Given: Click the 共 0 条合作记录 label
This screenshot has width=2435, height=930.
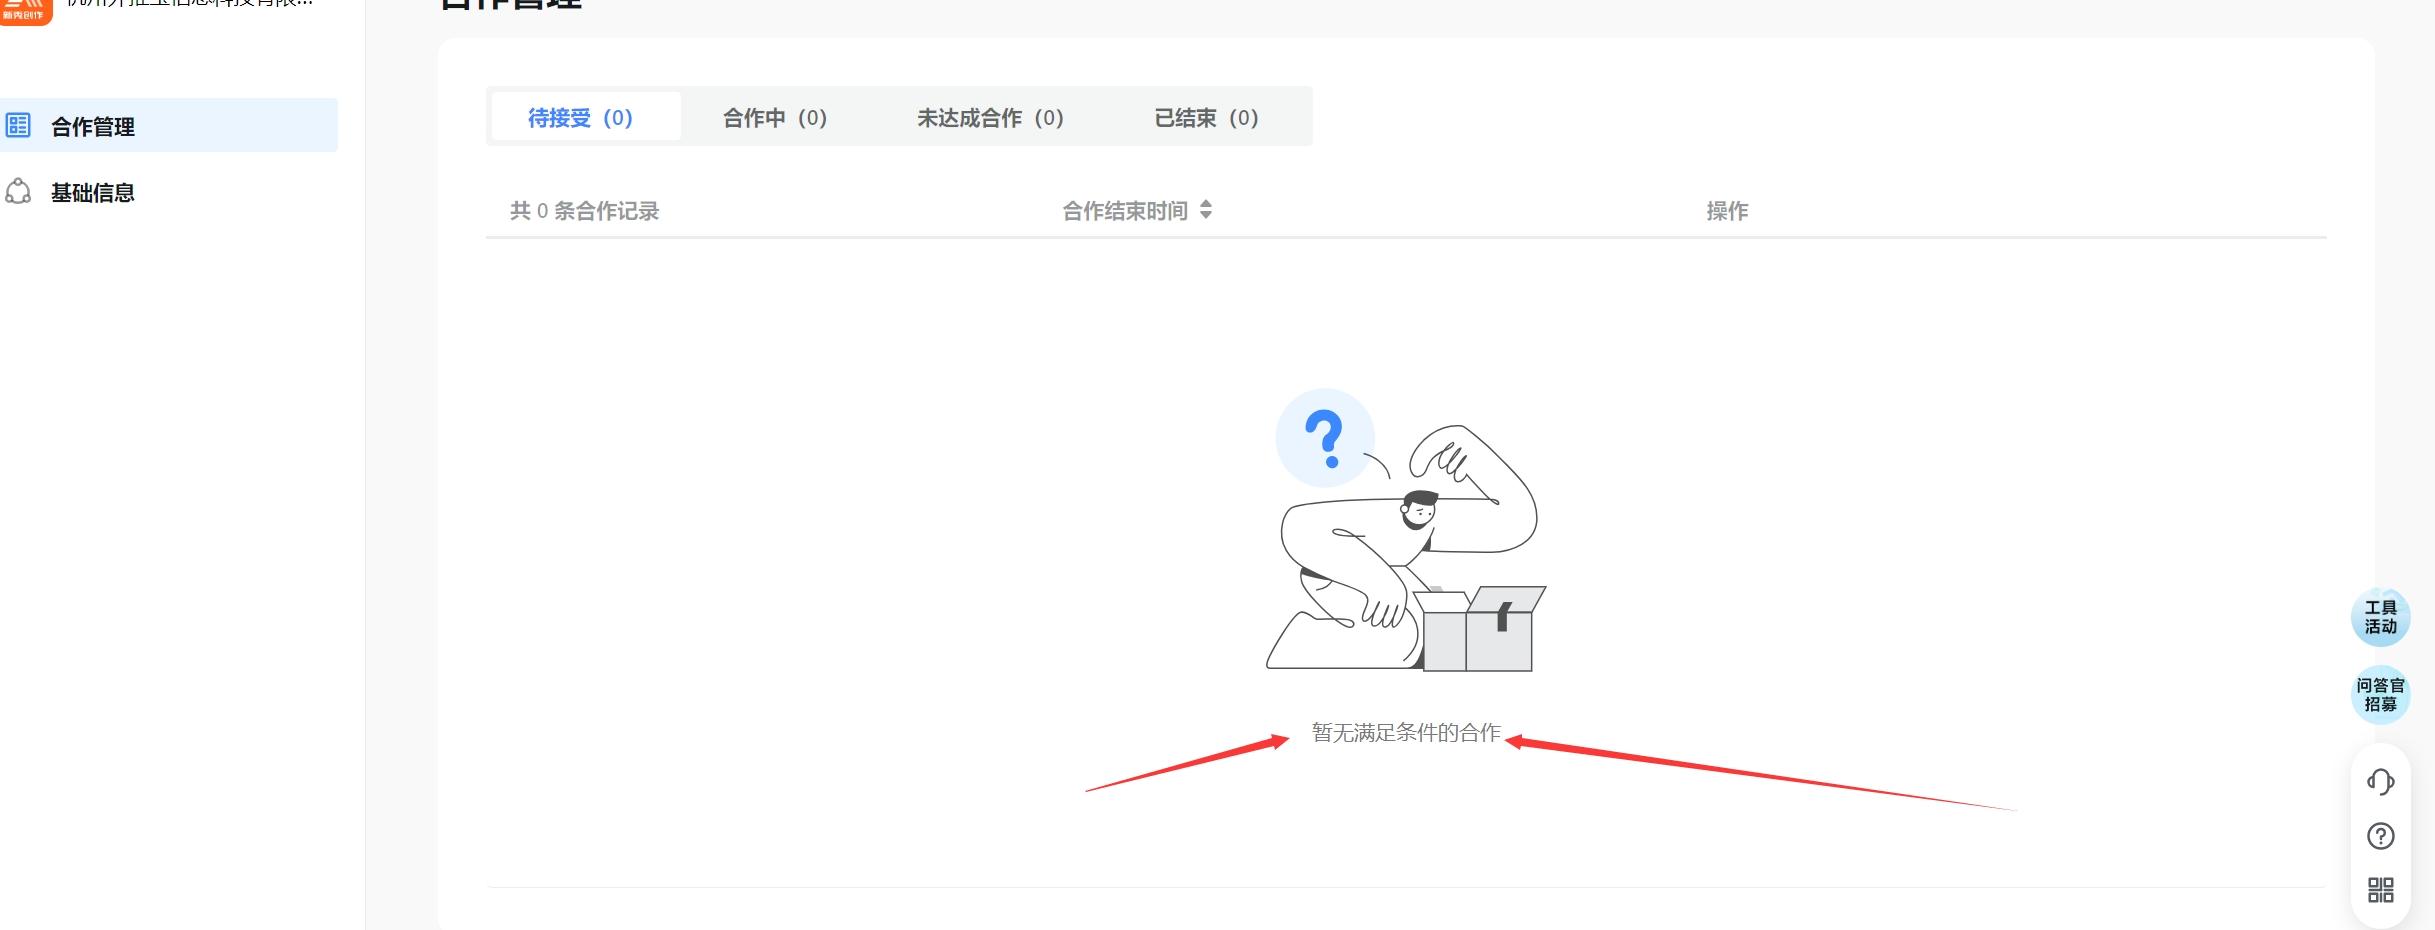Looking at the screenshot, I should click(585, 211).
